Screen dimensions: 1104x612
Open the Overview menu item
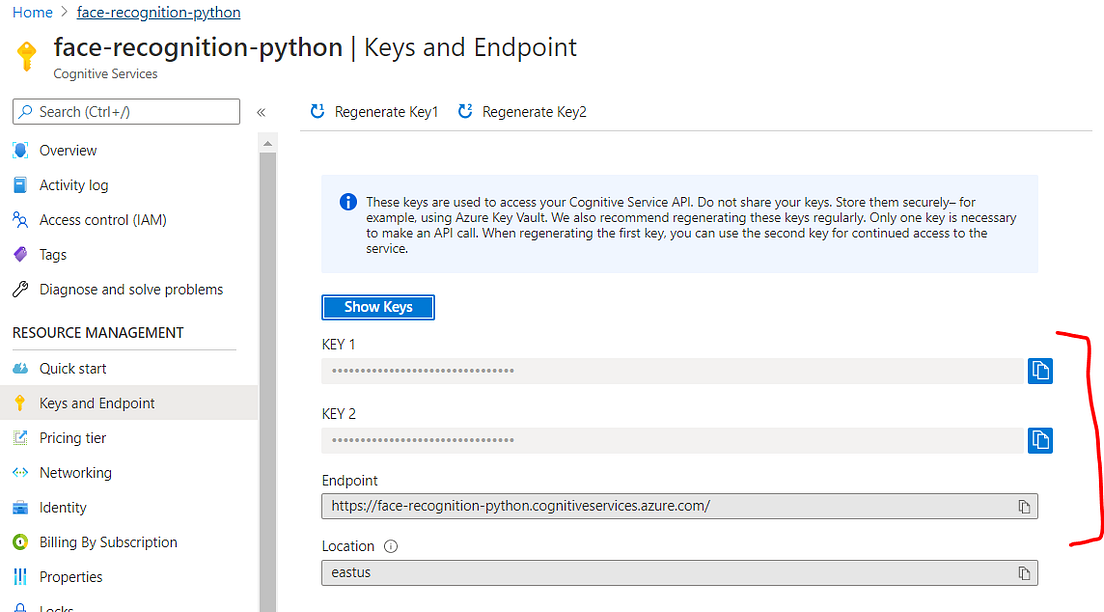(68, 151)
